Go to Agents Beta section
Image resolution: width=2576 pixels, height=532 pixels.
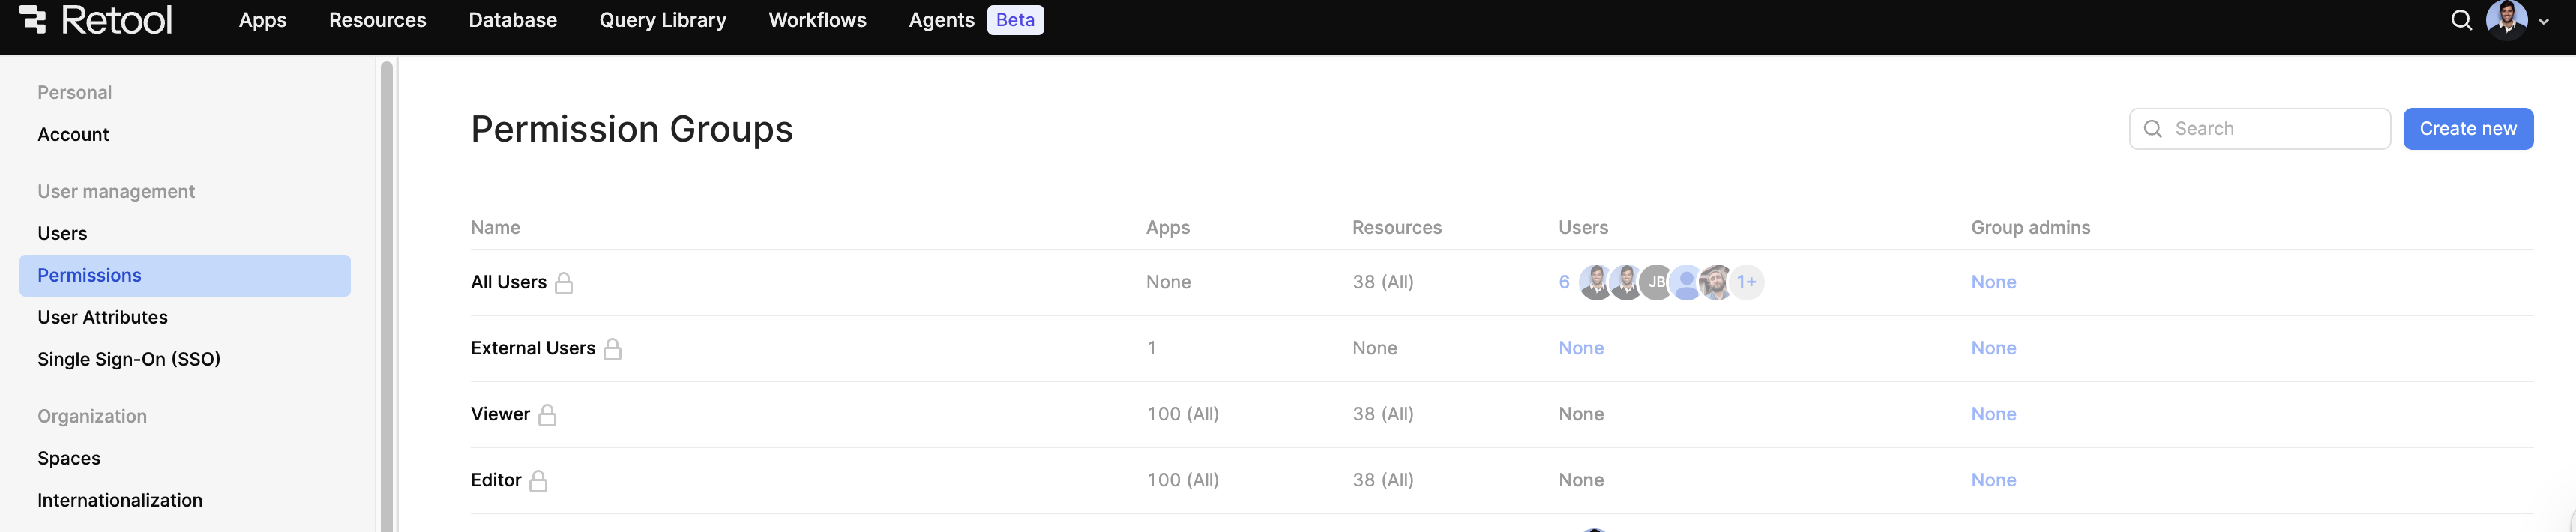[975, 20]
